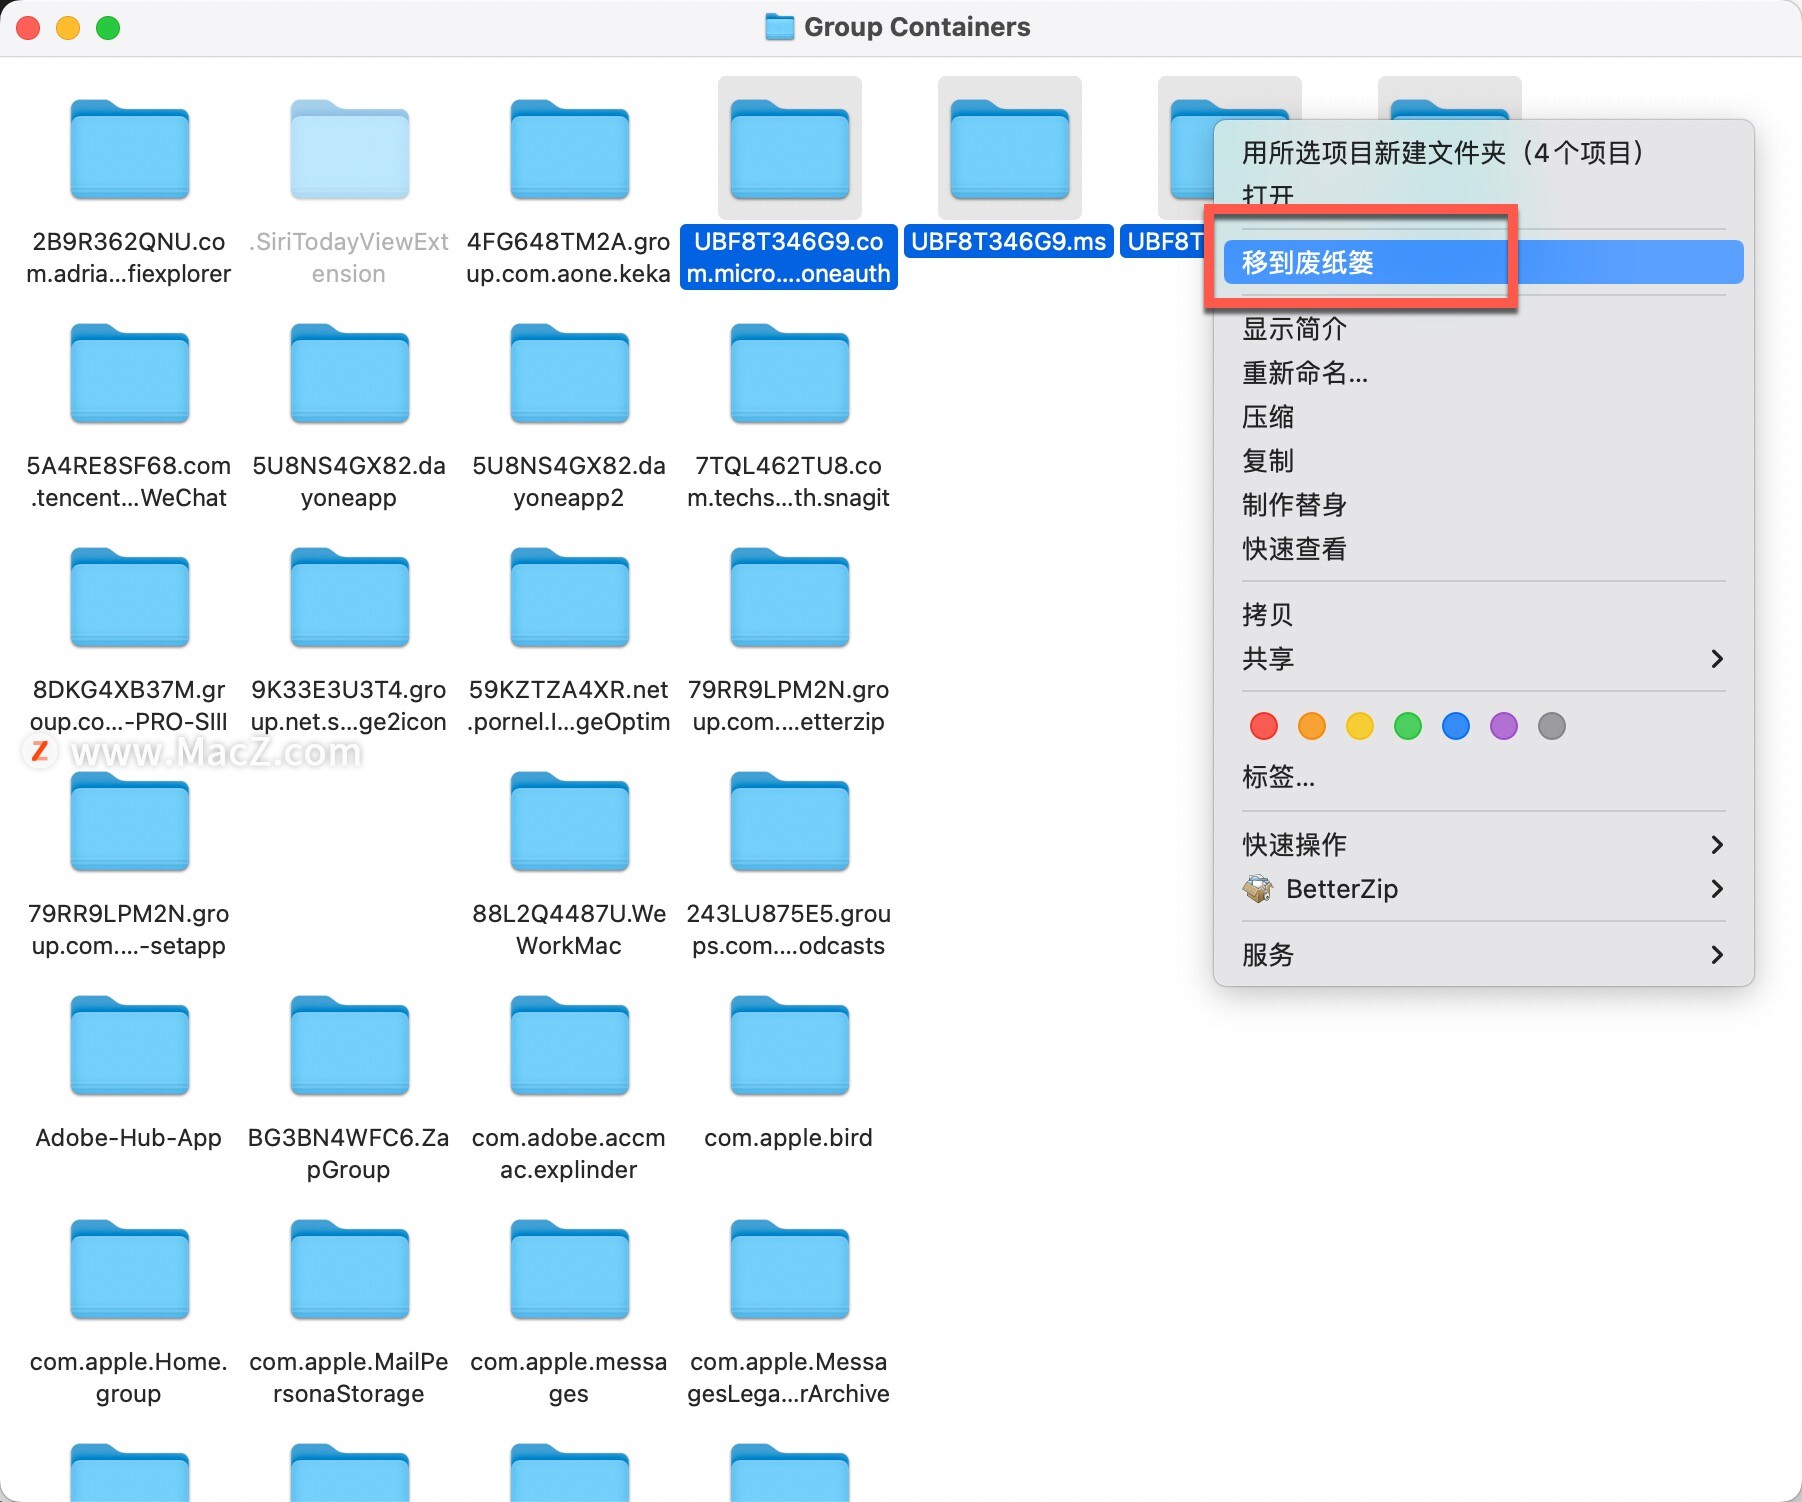Choose 复制 from the context menu

1484,460
